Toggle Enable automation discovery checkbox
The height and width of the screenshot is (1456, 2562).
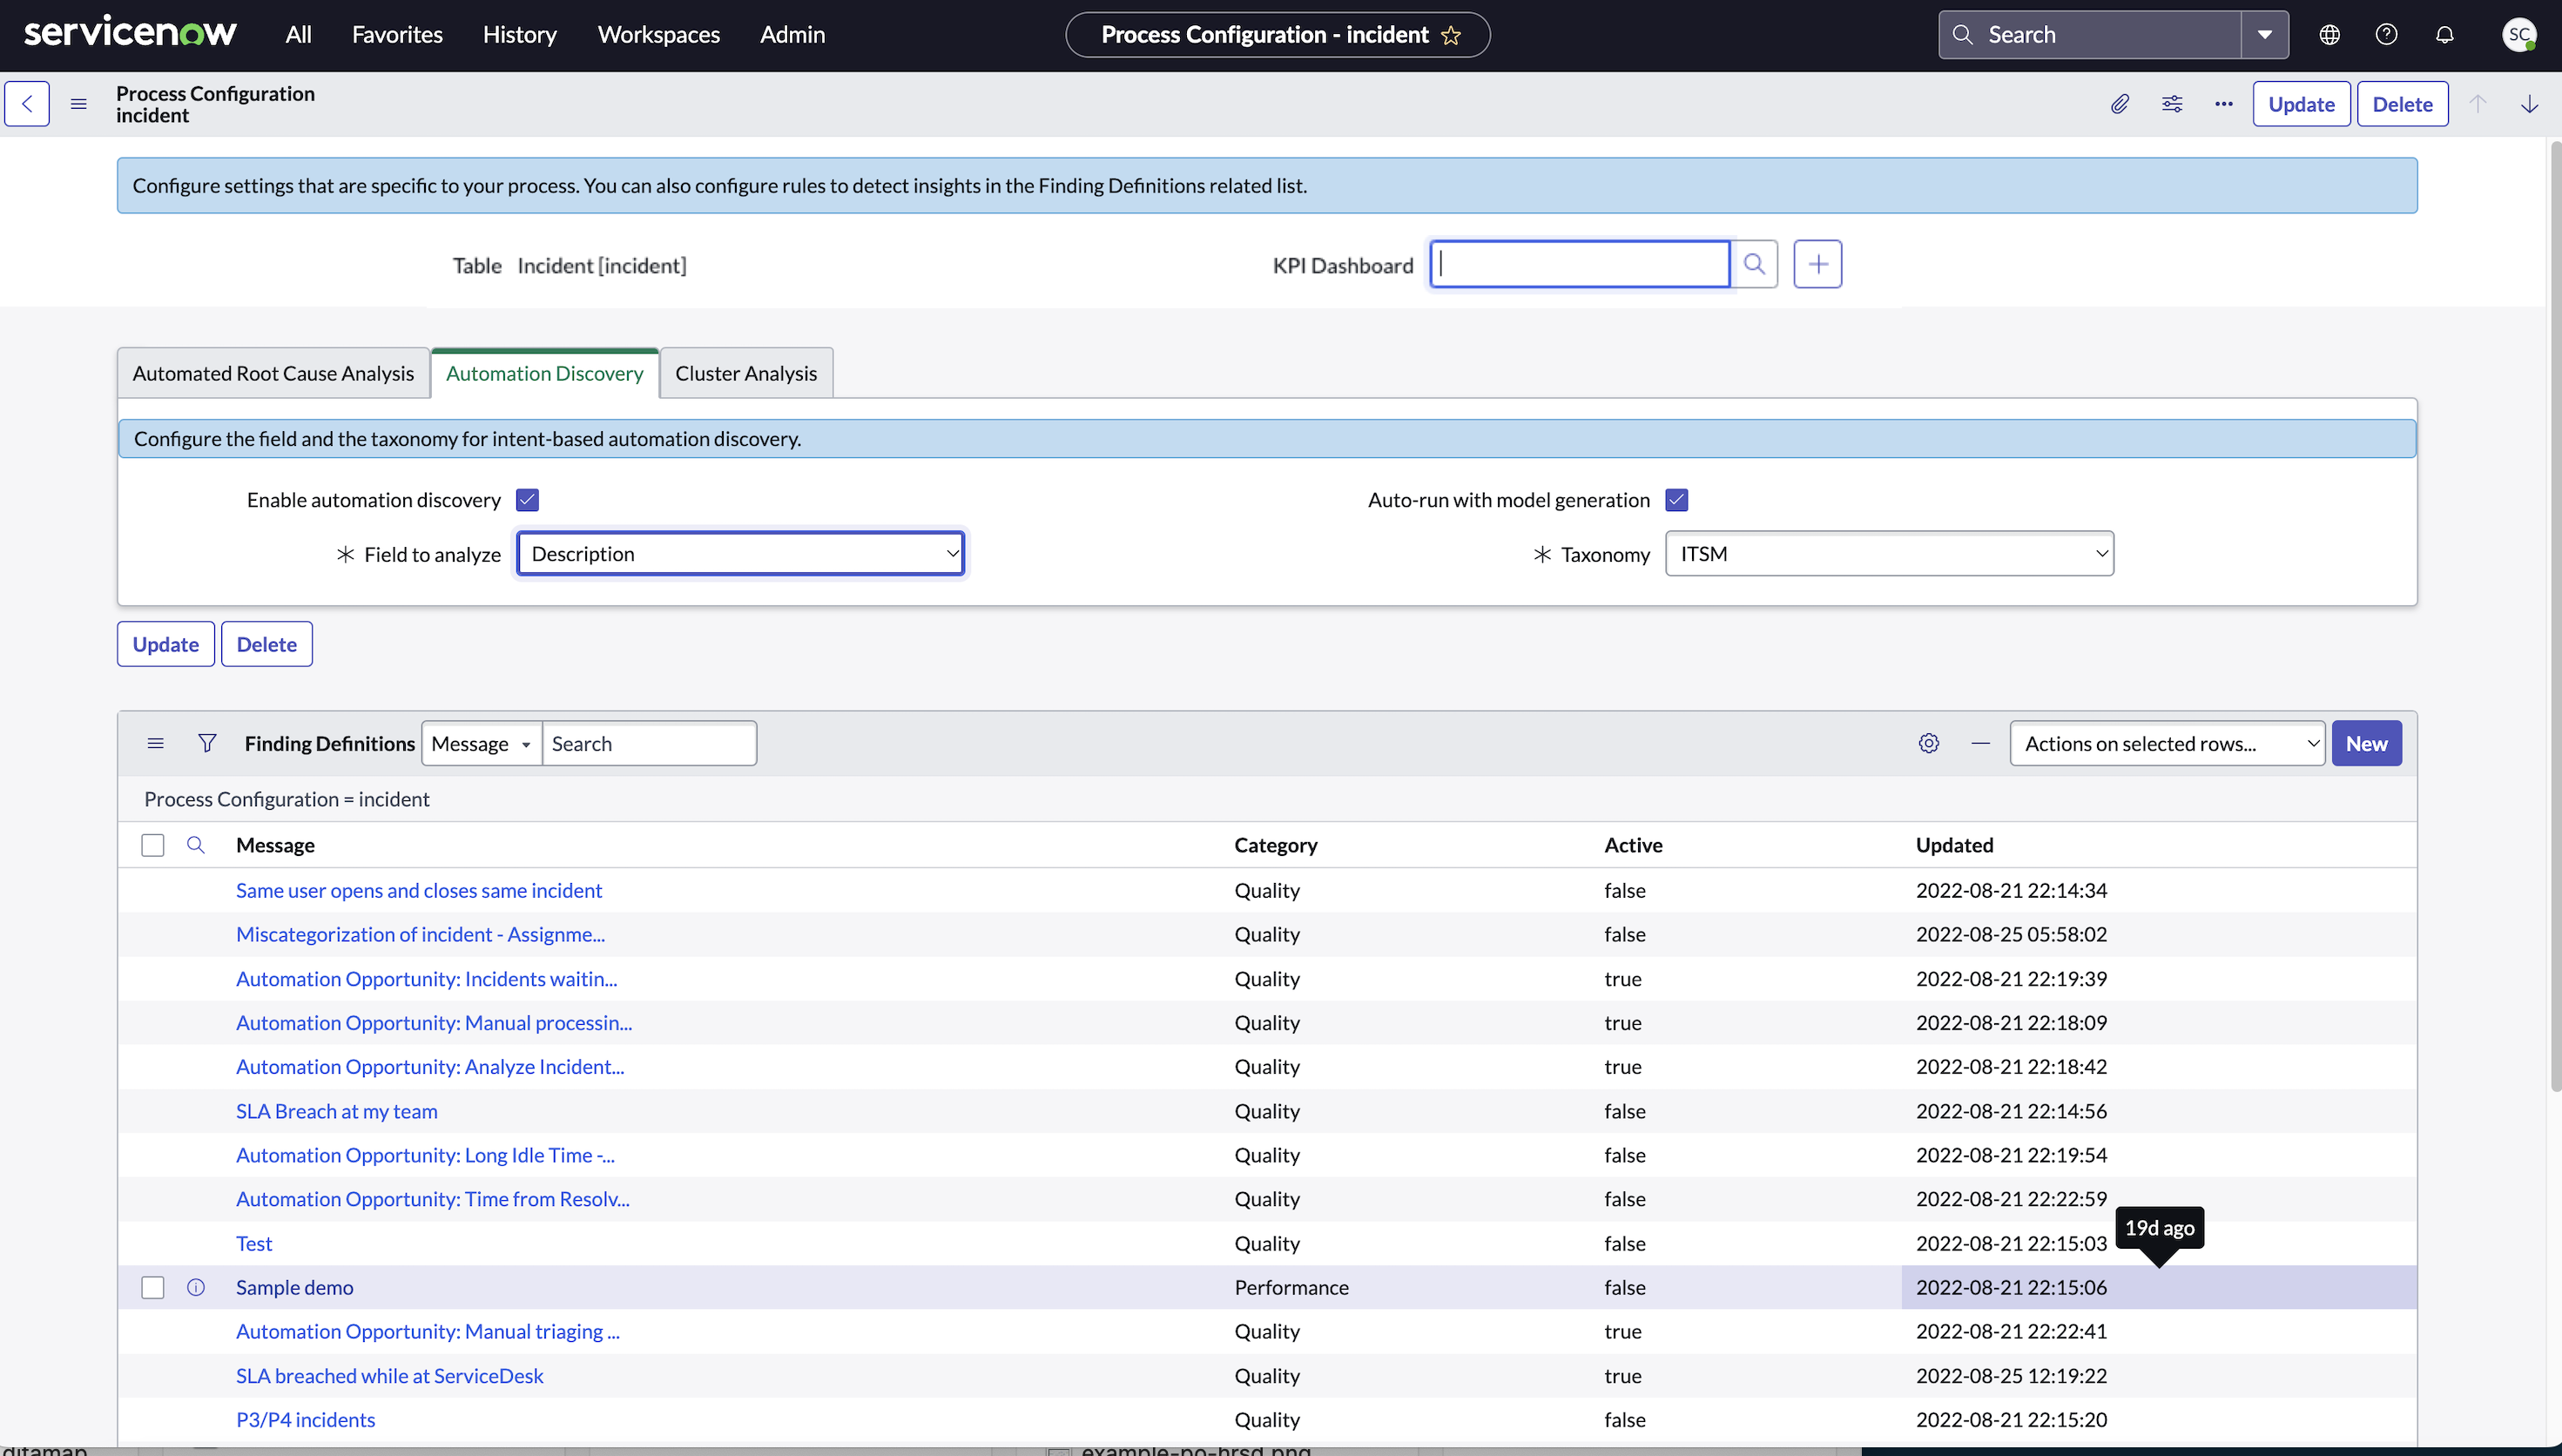pyautogui.click(x=528, y=500)
